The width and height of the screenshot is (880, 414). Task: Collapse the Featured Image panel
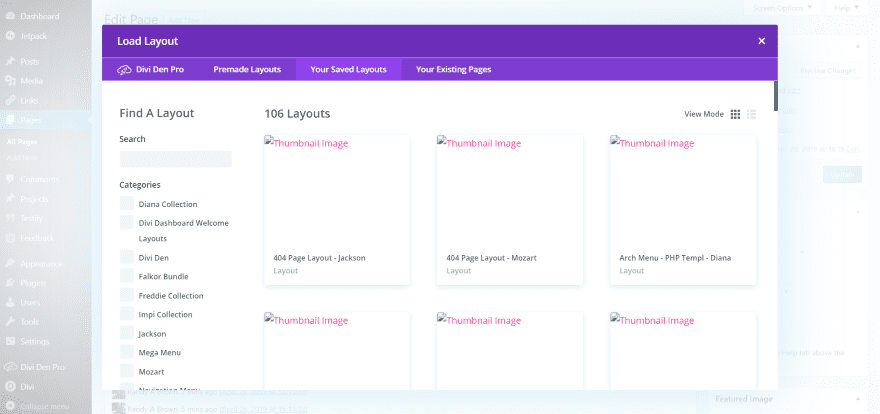(858, 398)
